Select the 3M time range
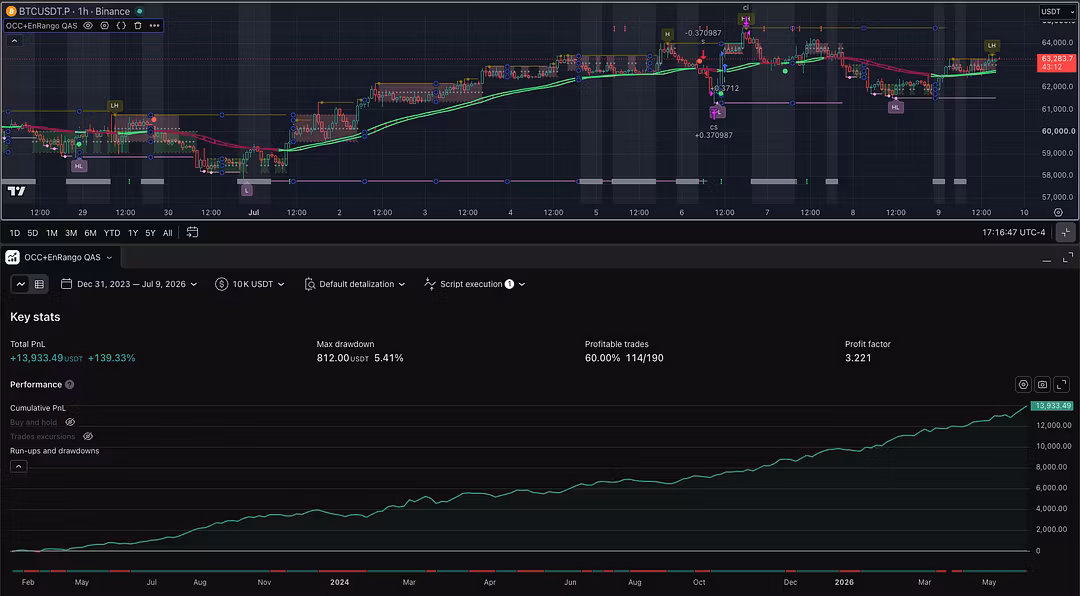 point(71,233)
